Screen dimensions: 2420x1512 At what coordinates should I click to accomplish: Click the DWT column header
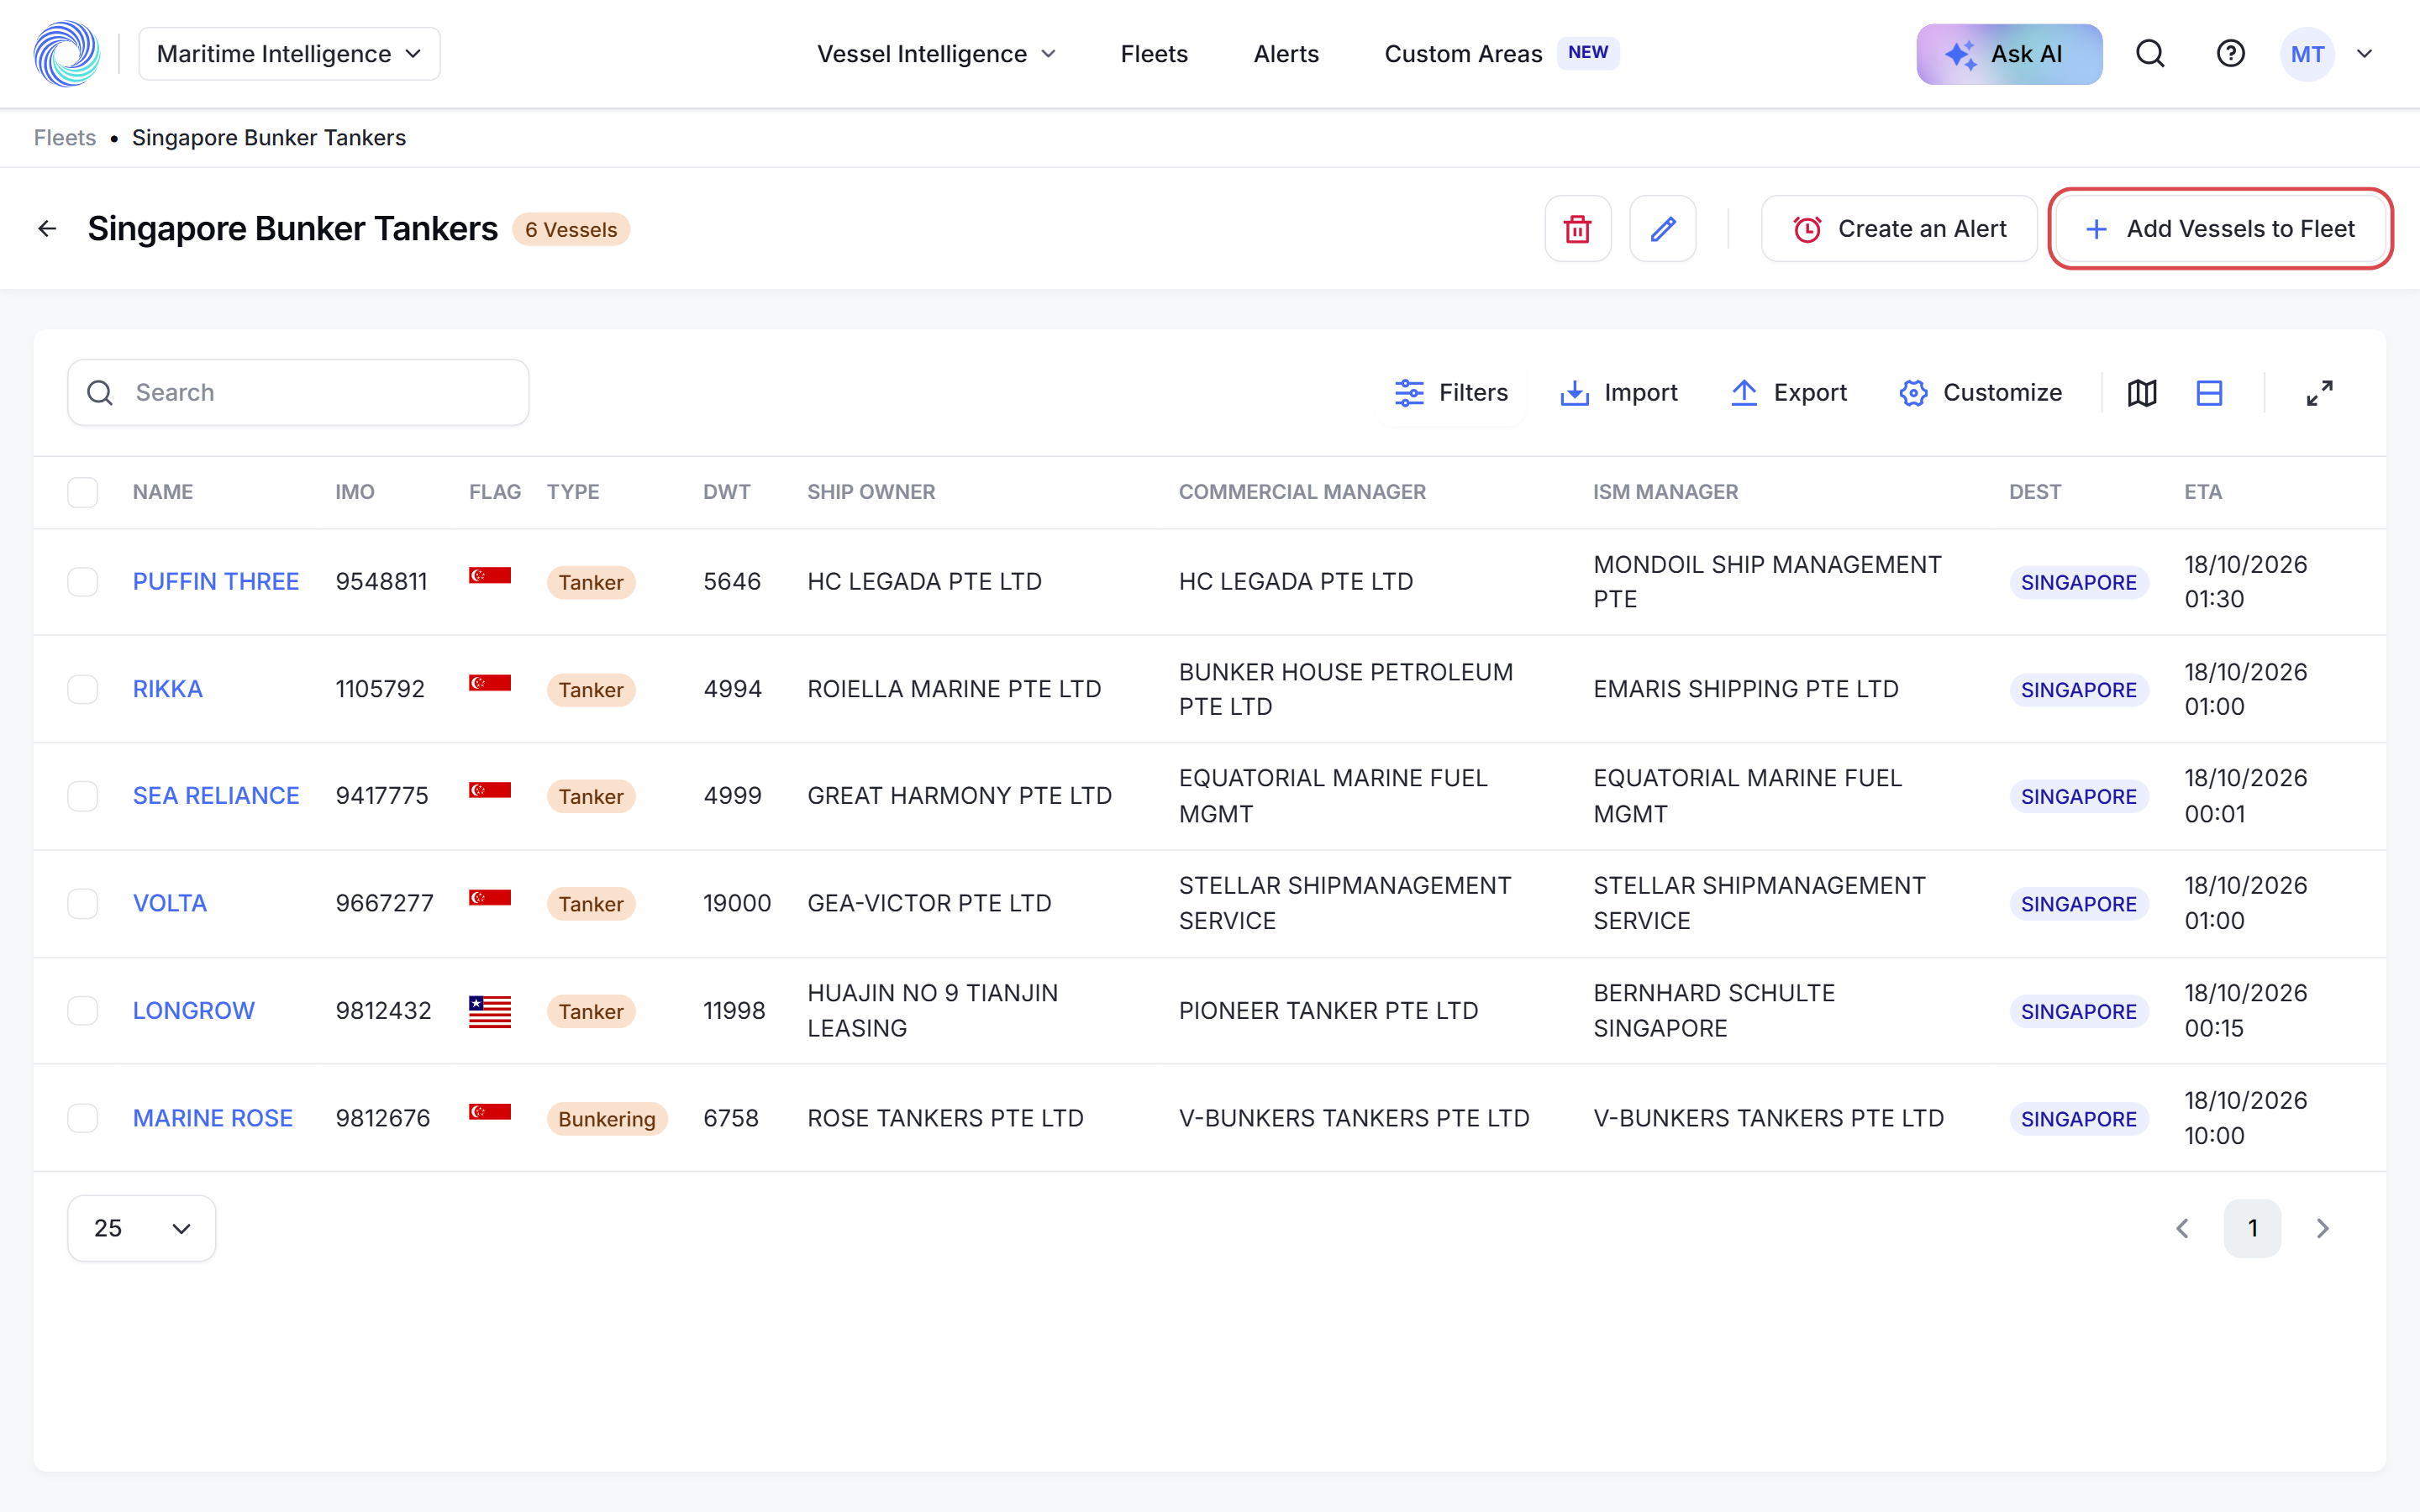[x=726, y=492]
